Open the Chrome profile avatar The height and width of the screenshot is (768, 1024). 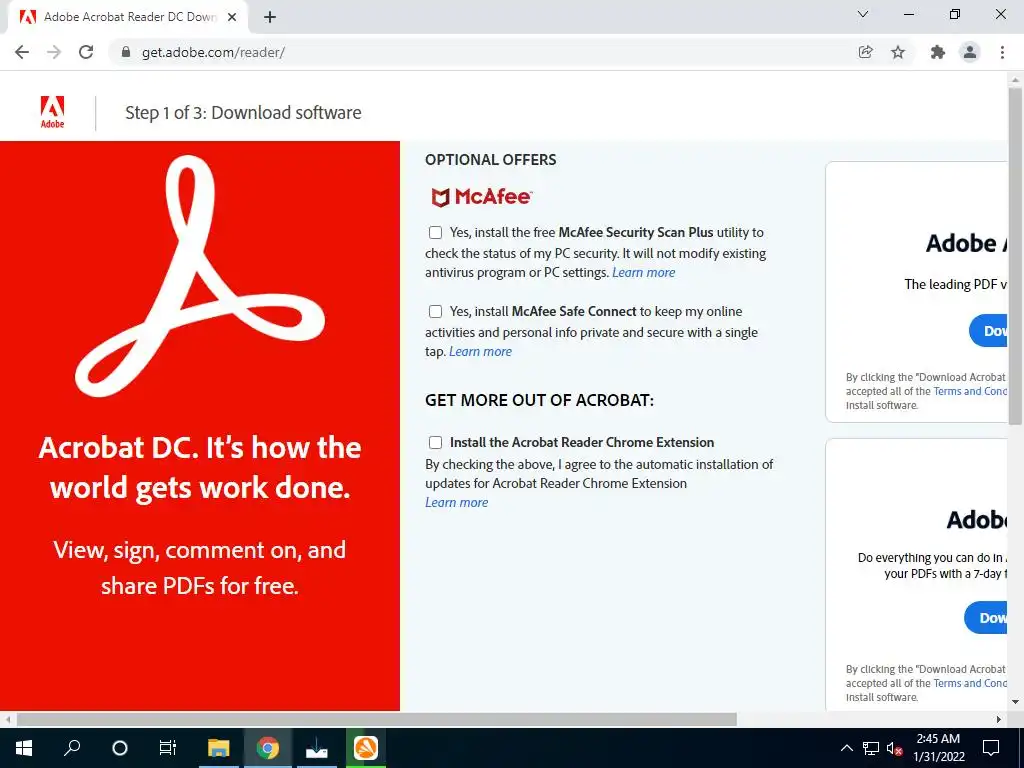[x=970, y=52]
